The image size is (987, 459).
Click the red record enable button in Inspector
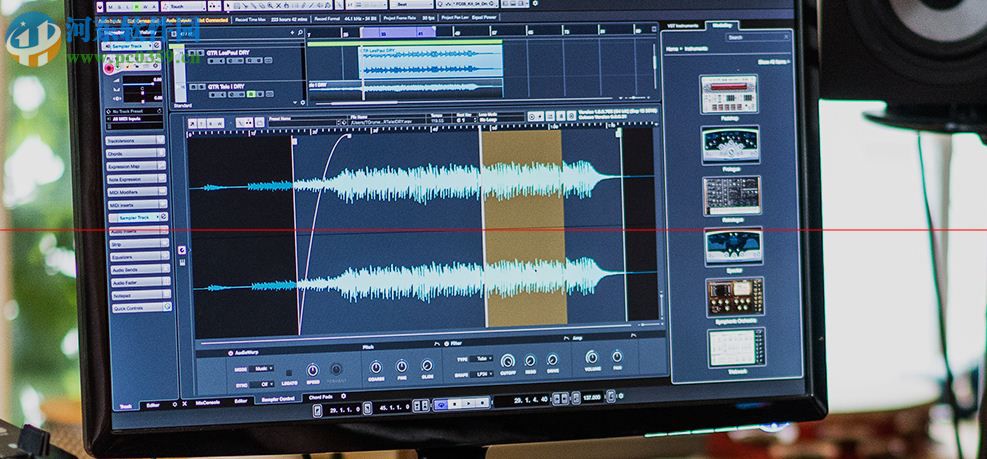pos(109,69)
